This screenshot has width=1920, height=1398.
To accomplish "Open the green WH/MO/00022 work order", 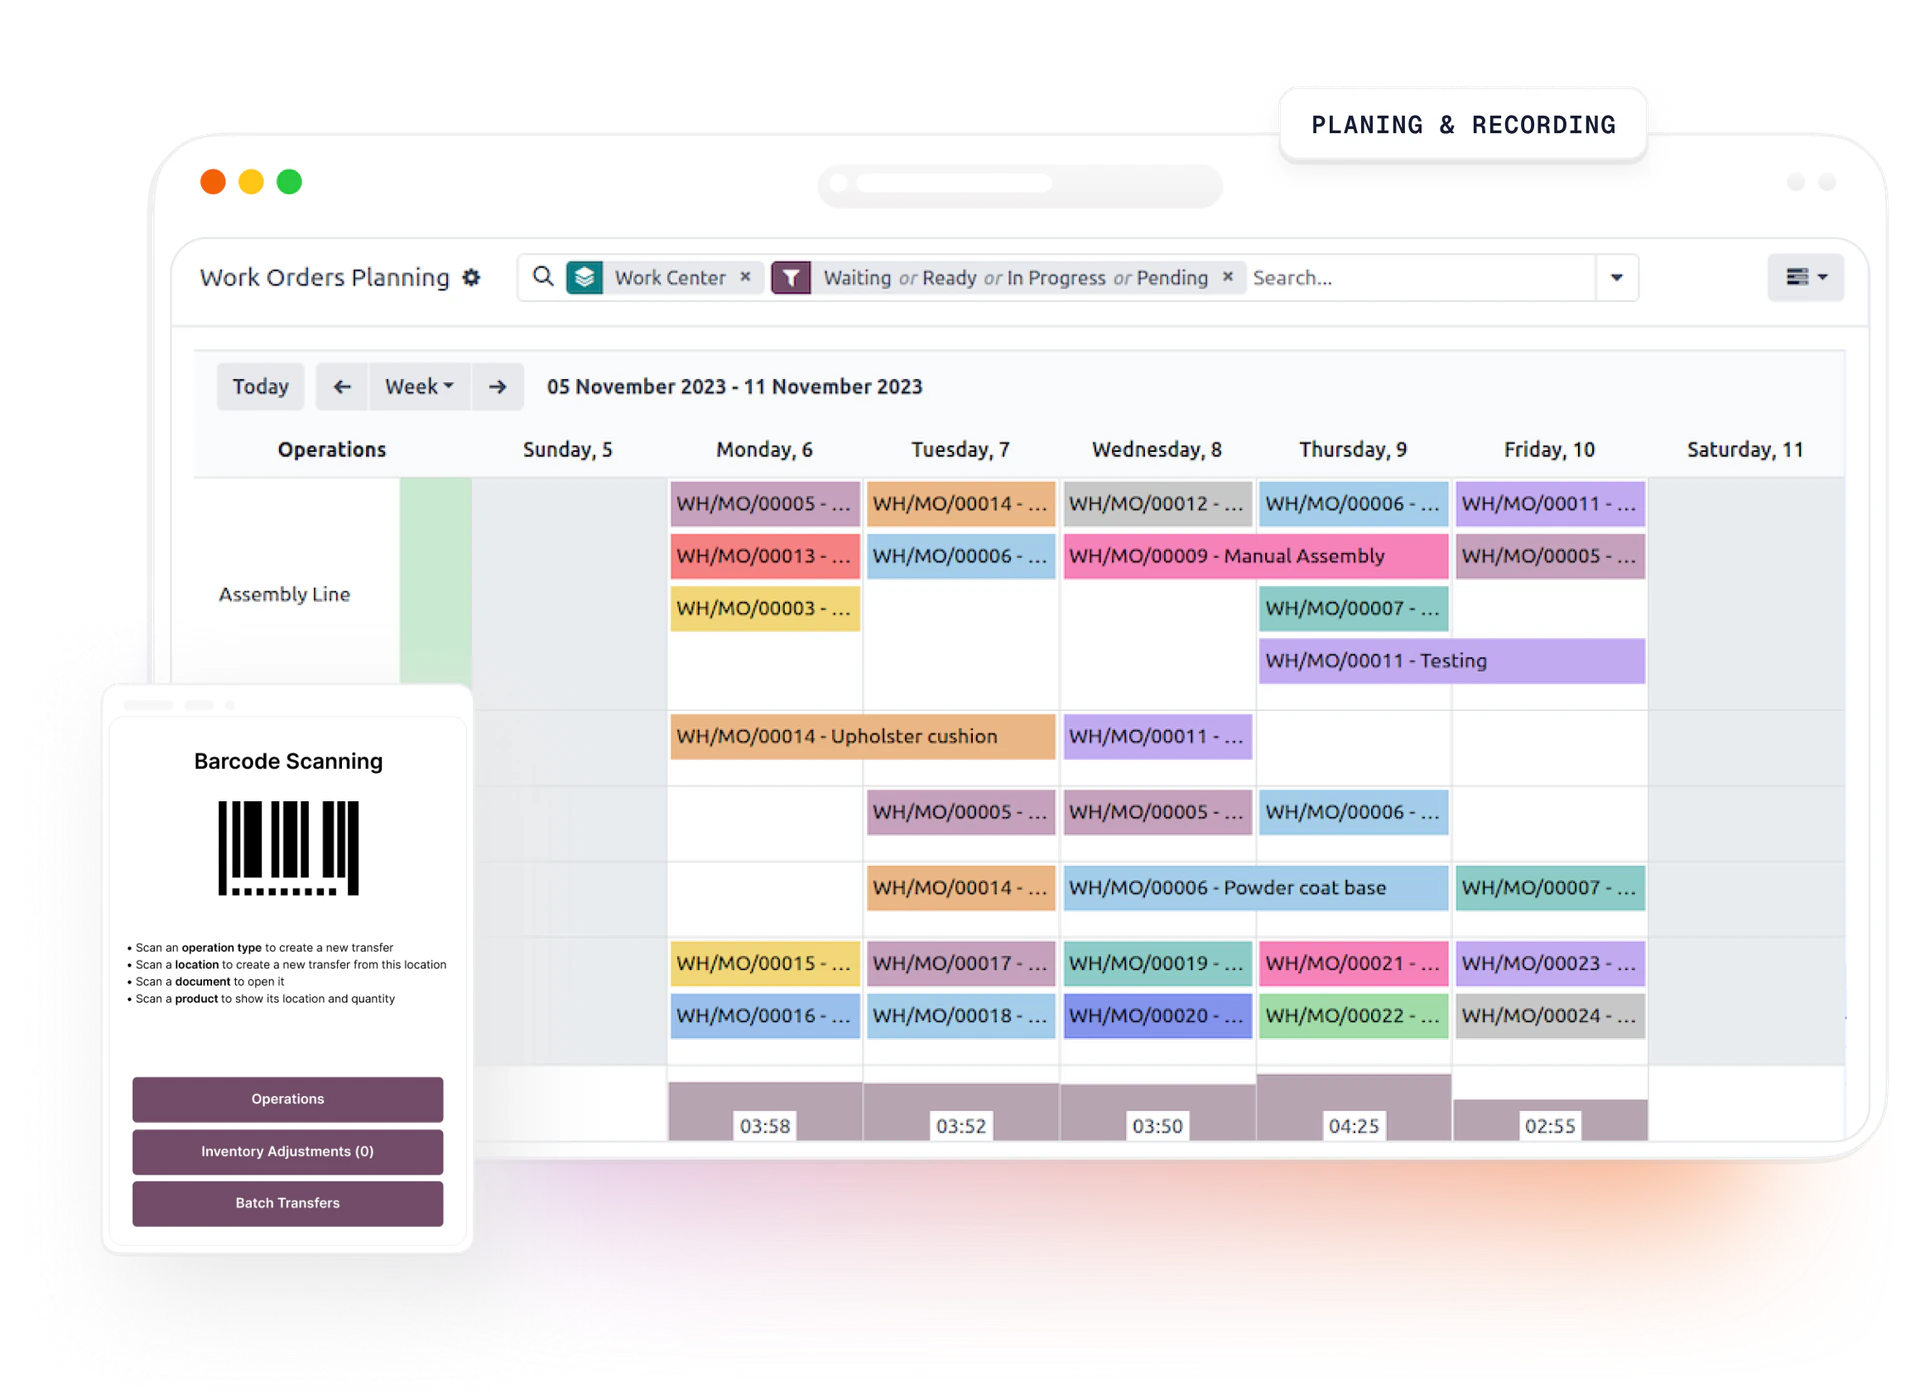I will point(1353,1016).
